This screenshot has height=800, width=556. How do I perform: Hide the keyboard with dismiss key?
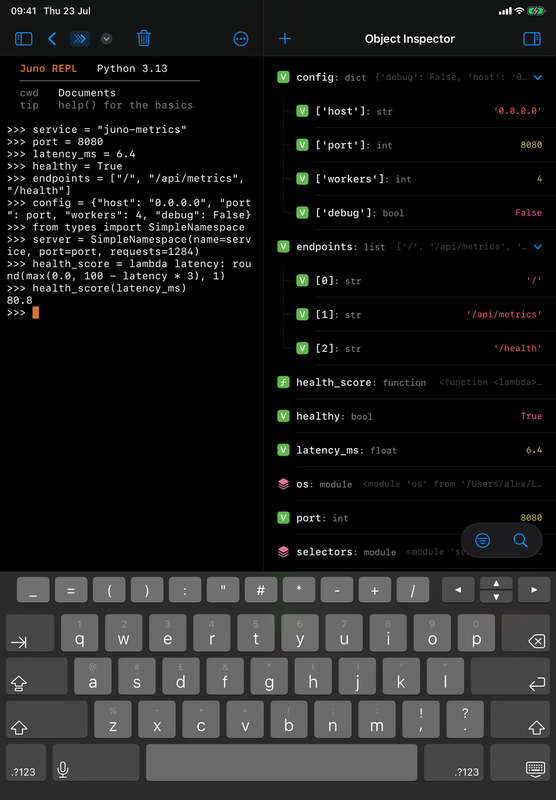pyautogui.click(x=520, y=762)
